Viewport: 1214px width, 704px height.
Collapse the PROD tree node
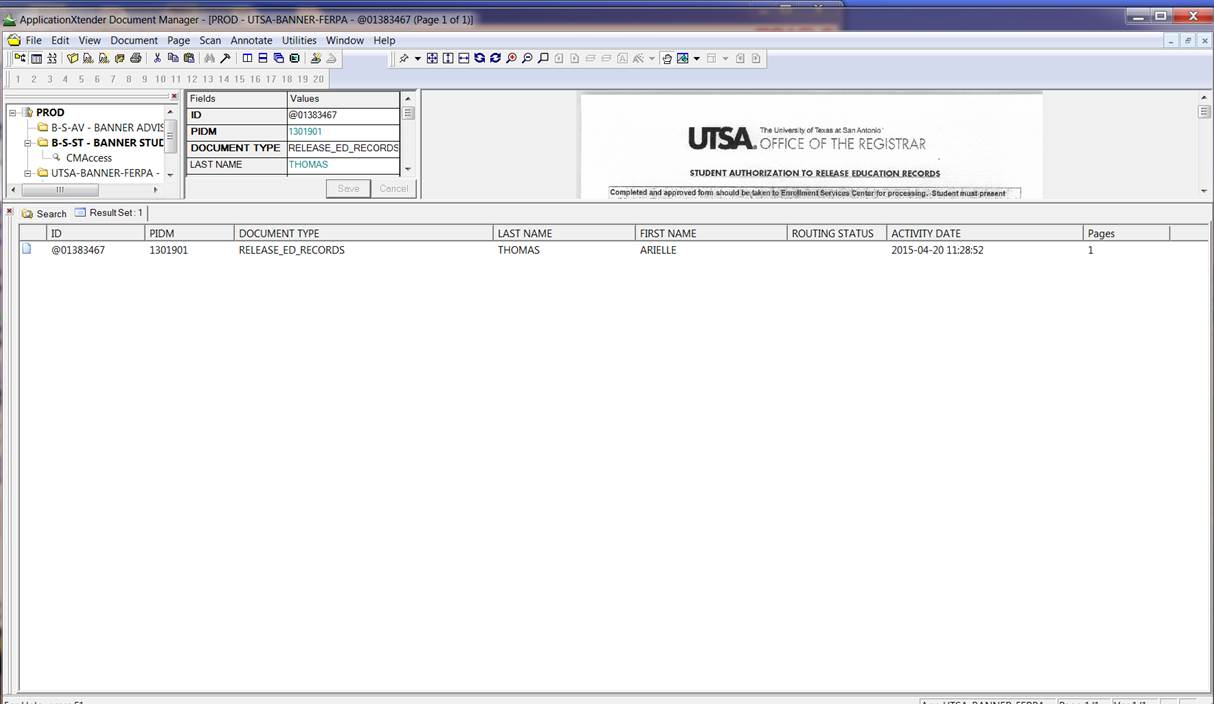coord(13,113)
